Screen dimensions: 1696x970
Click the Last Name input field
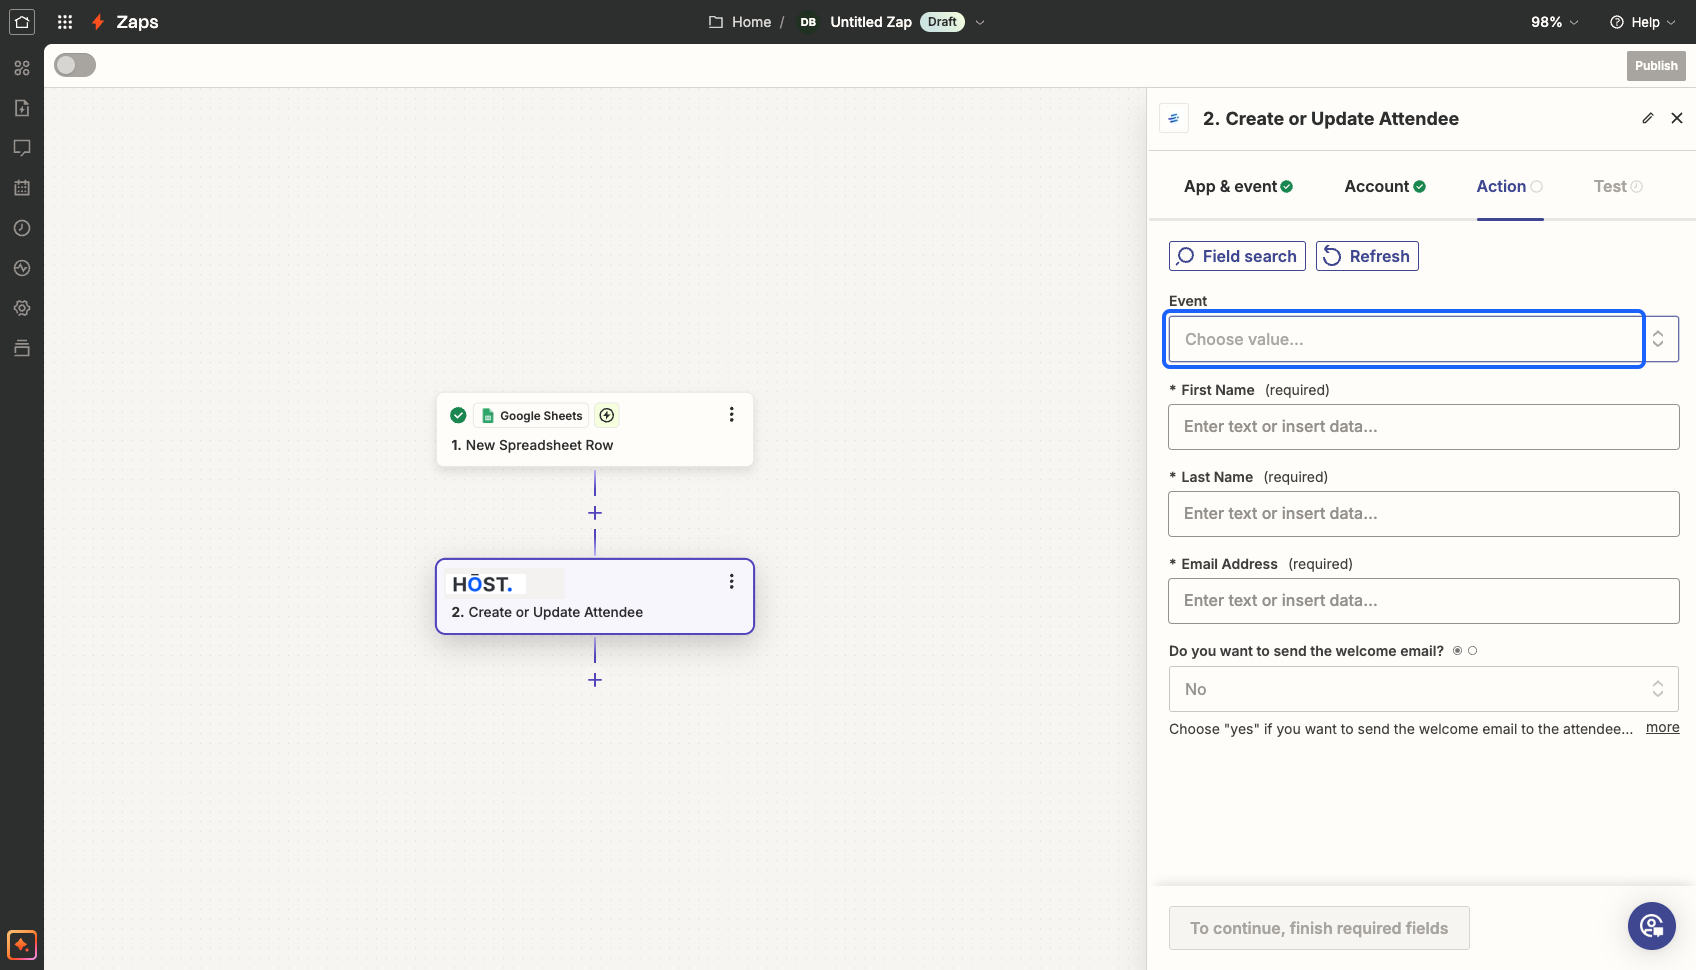click(1424, 514)
